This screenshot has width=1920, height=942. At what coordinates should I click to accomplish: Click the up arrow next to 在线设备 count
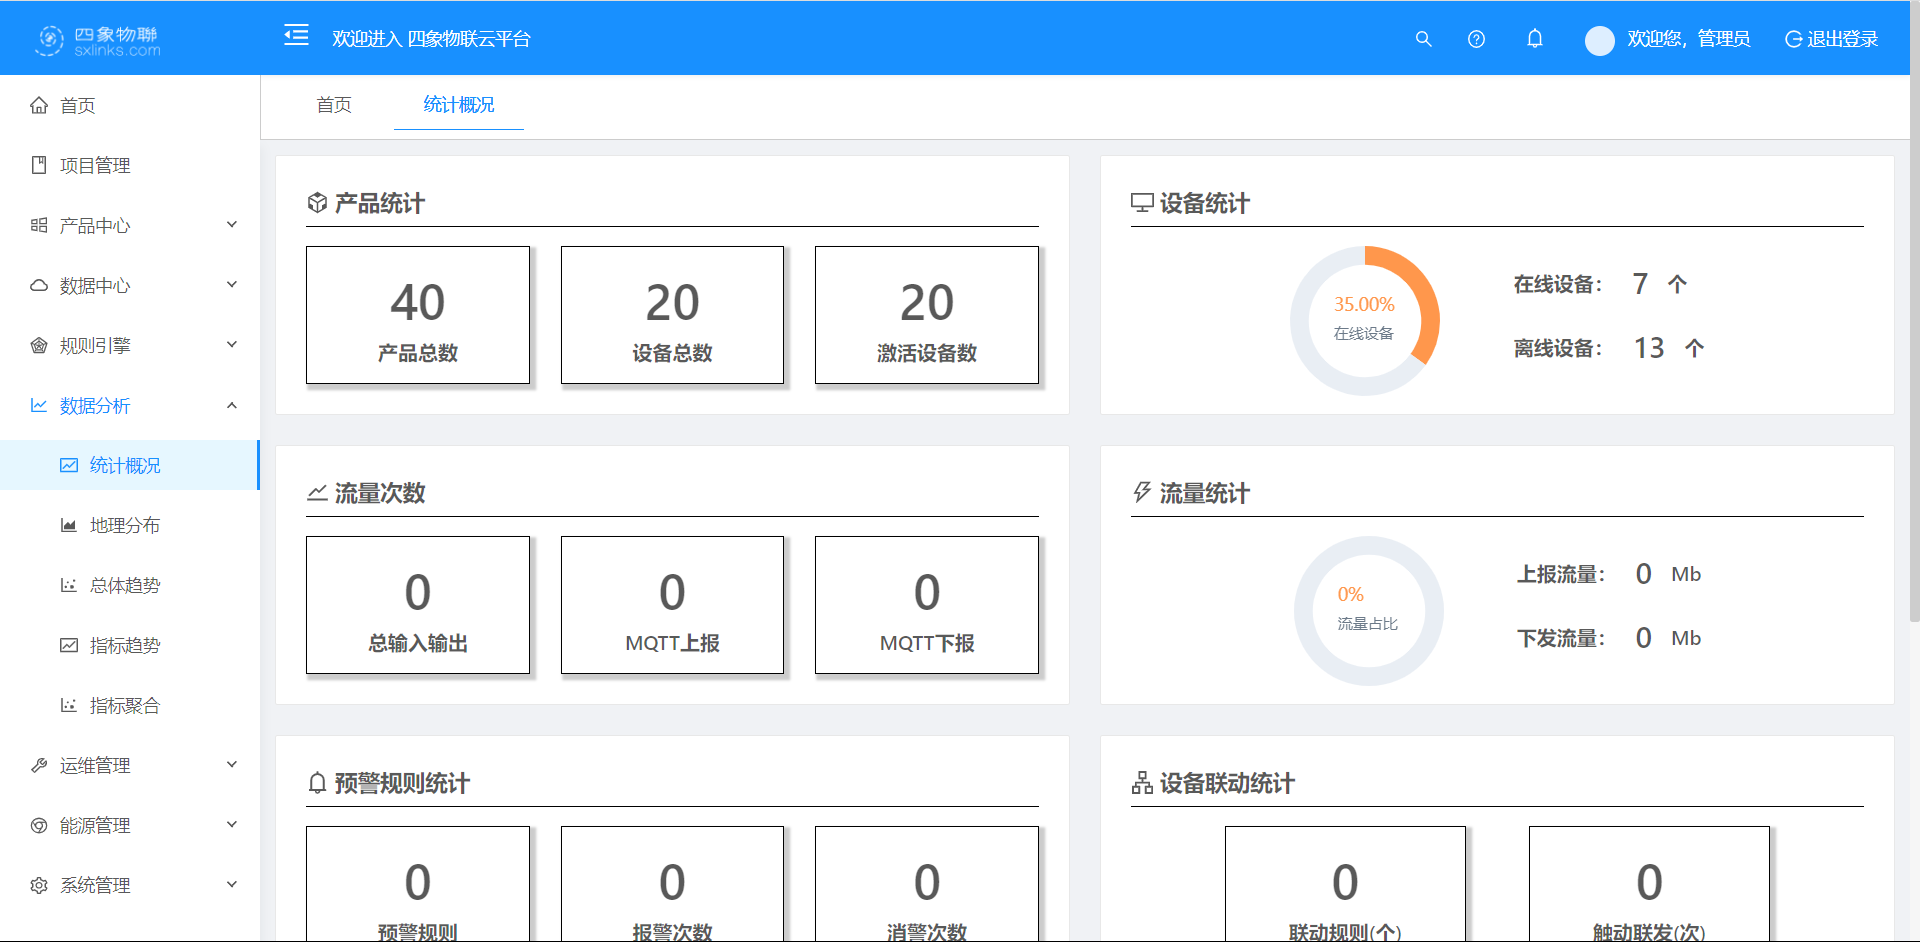(x=1677, y=285)
